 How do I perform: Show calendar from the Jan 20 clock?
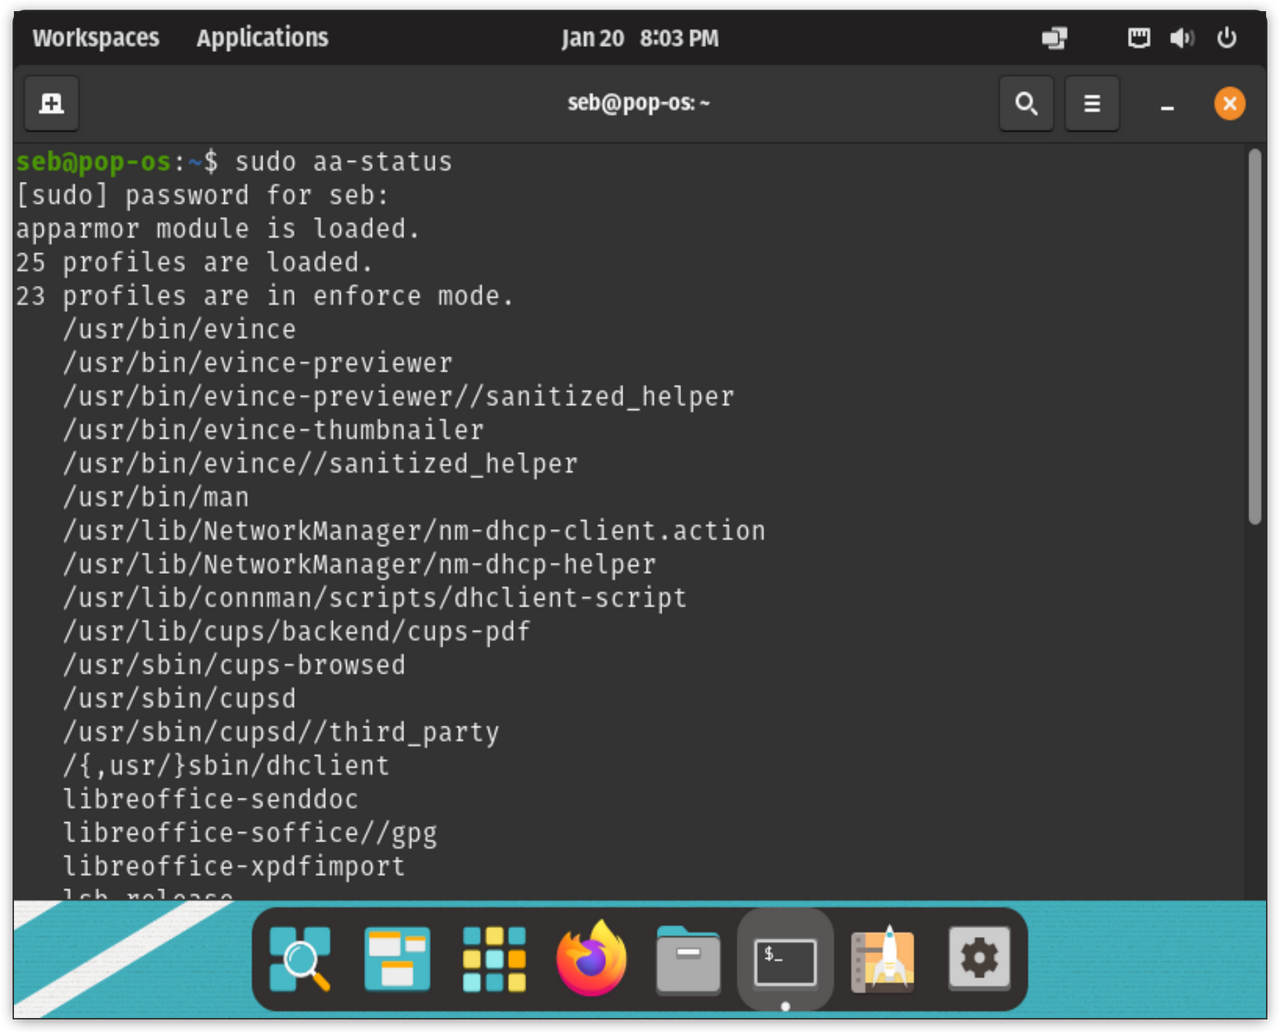pyautogui.click(x=639, y=38)
